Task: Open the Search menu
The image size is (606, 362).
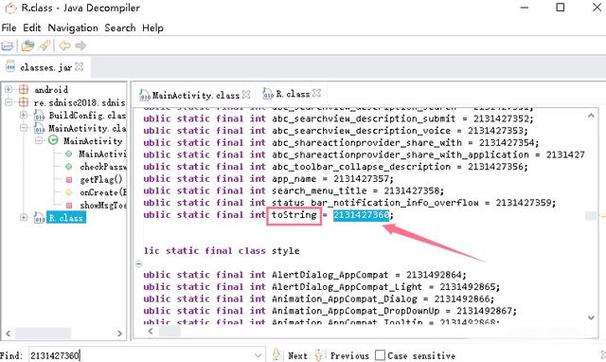Action: (x=120, y=28)
